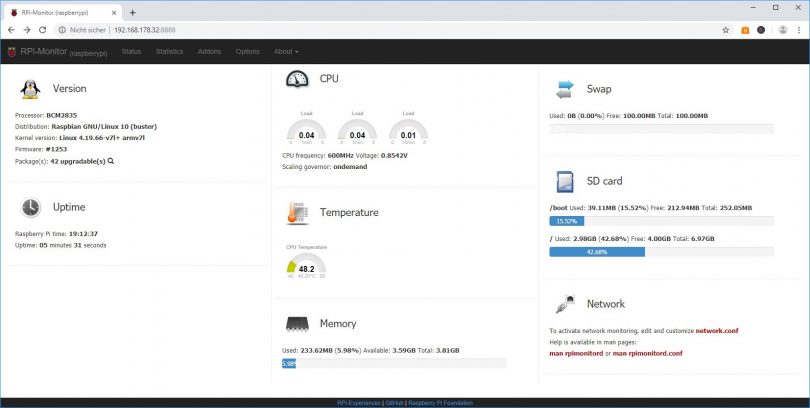Click voltage value 0.8542V
The width and height of the screenshot is (810, 408).
(394, 155)
